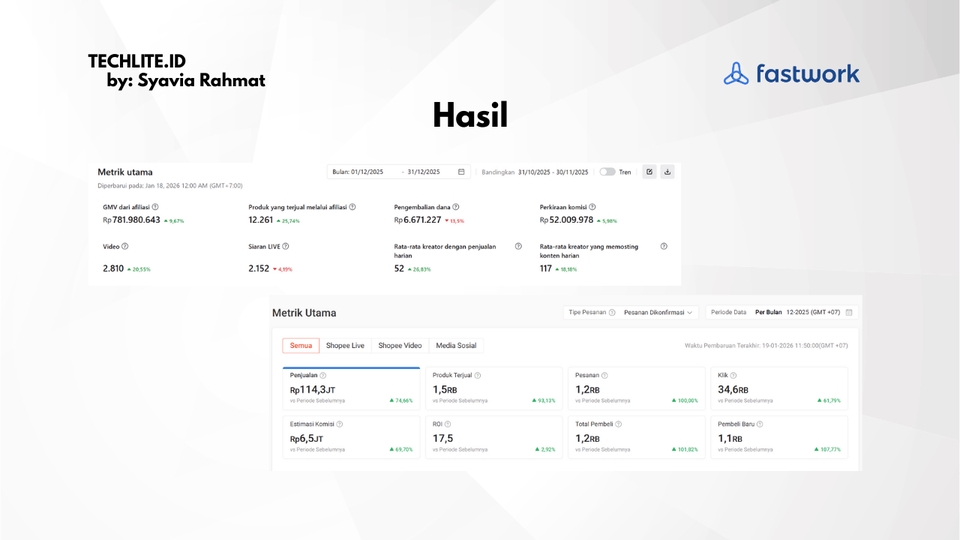Click the Video count 2.810
This screenshot has width=960, height=540.
pos(113,268)
